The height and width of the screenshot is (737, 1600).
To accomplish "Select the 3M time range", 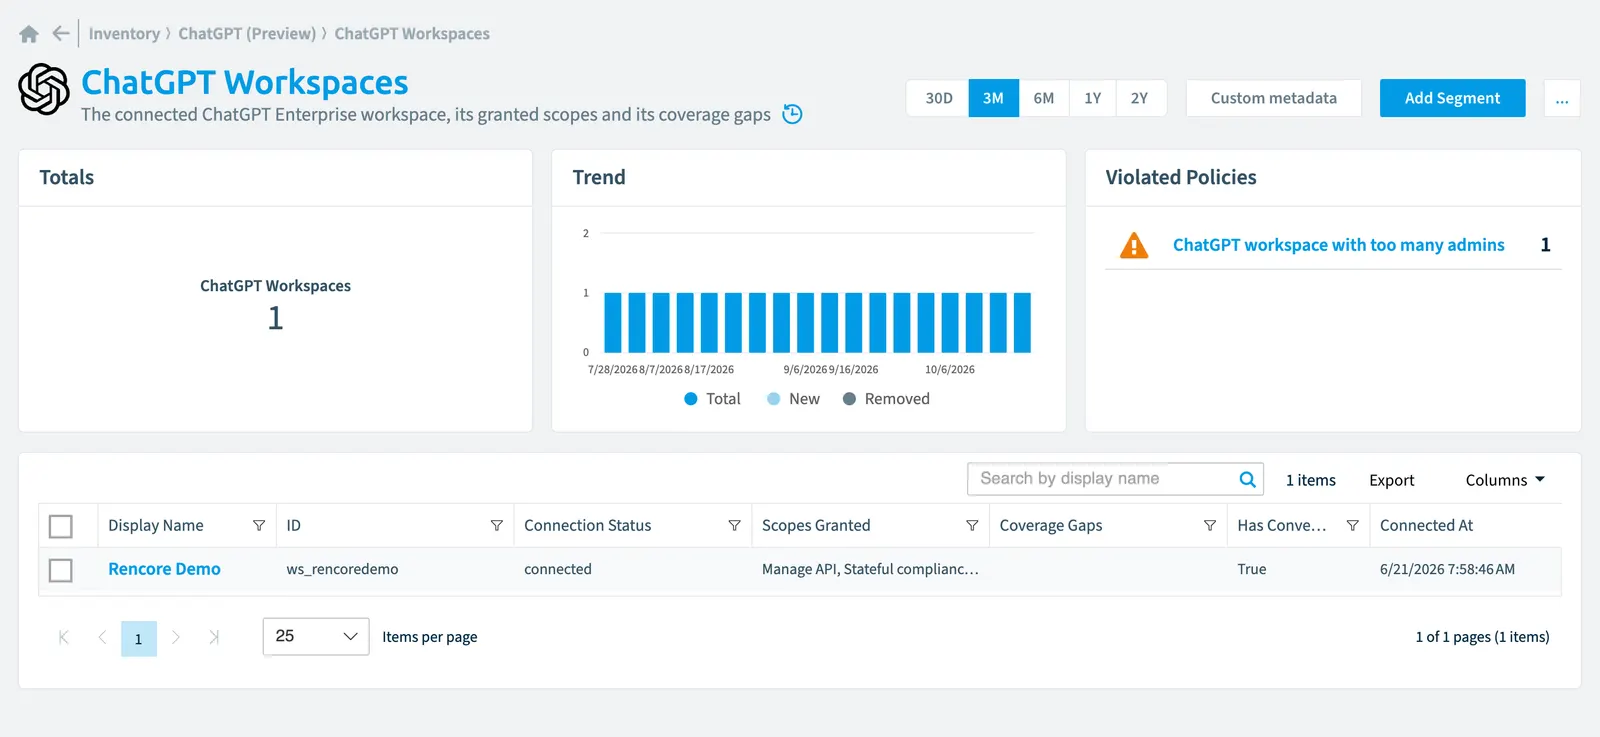I will (x=993, y=98).
